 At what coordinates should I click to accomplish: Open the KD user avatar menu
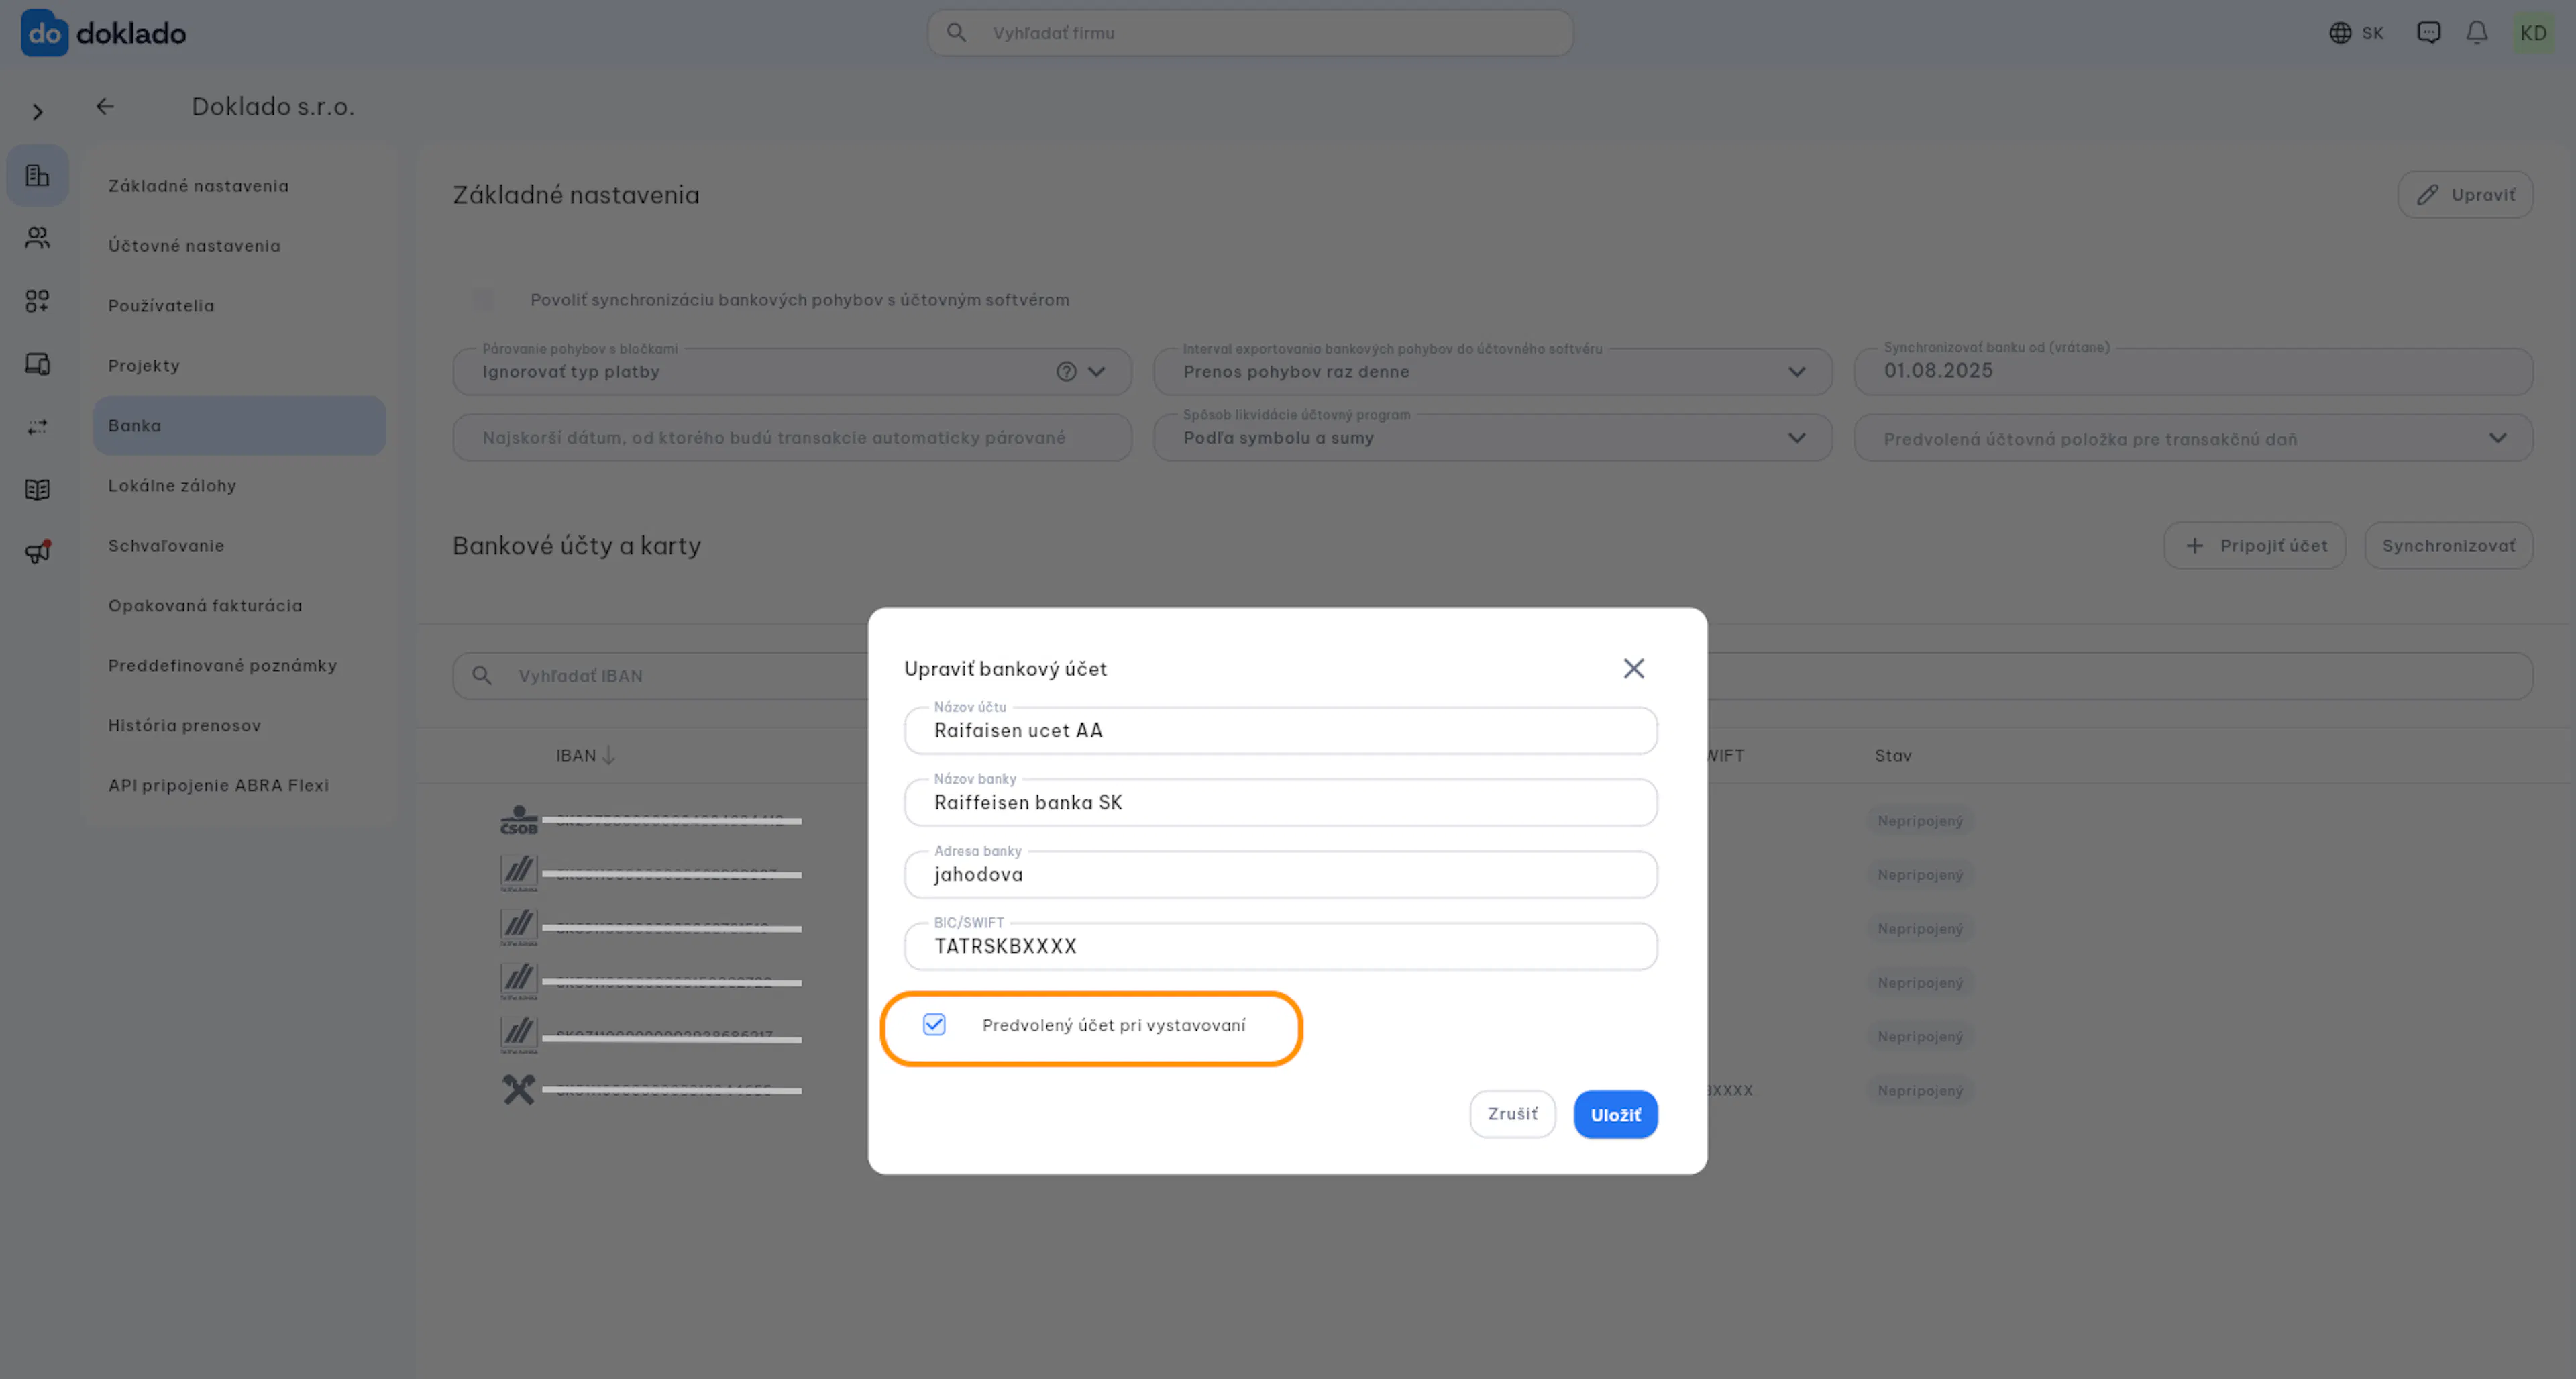[x=2533, y=33]
